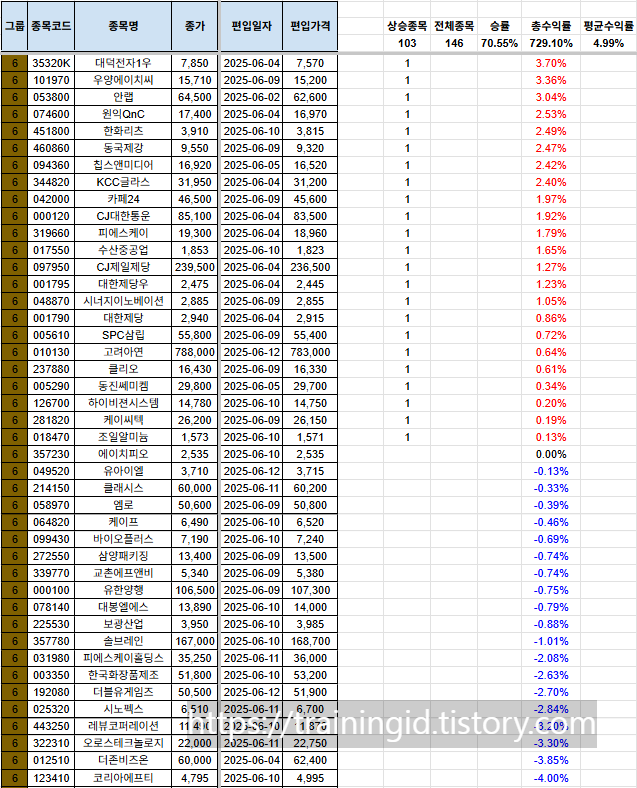Select the 승률 header cell
The width and height of the screenshot is (637, 788).
click(499, 26)
